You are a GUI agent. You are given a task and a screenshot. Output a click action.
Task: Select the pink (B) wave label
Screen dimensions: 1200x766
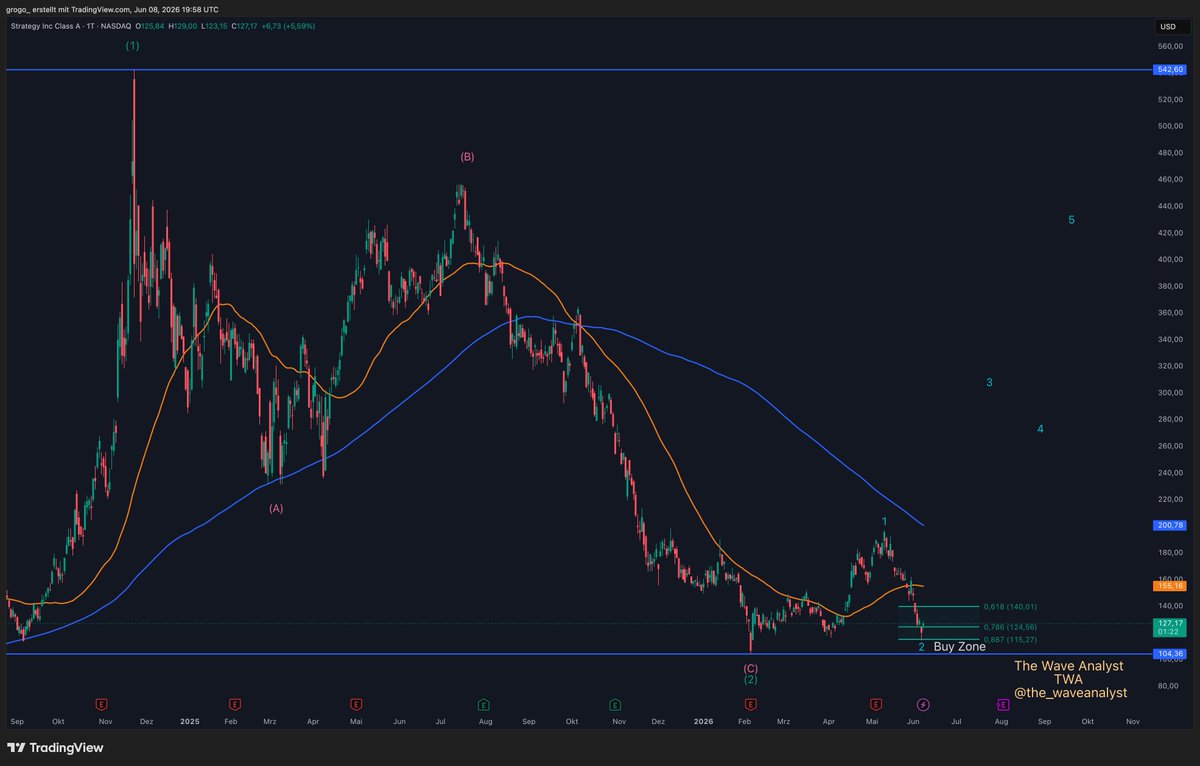[x=467, y=157]
